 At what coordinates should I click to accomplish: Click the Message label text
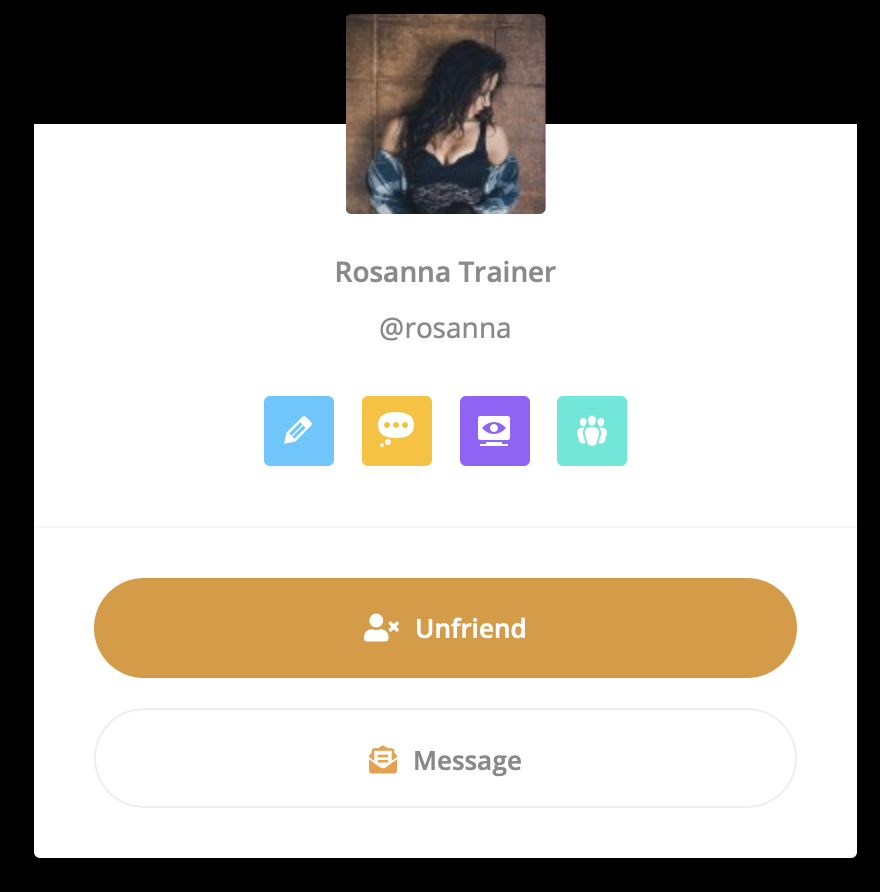467,761
